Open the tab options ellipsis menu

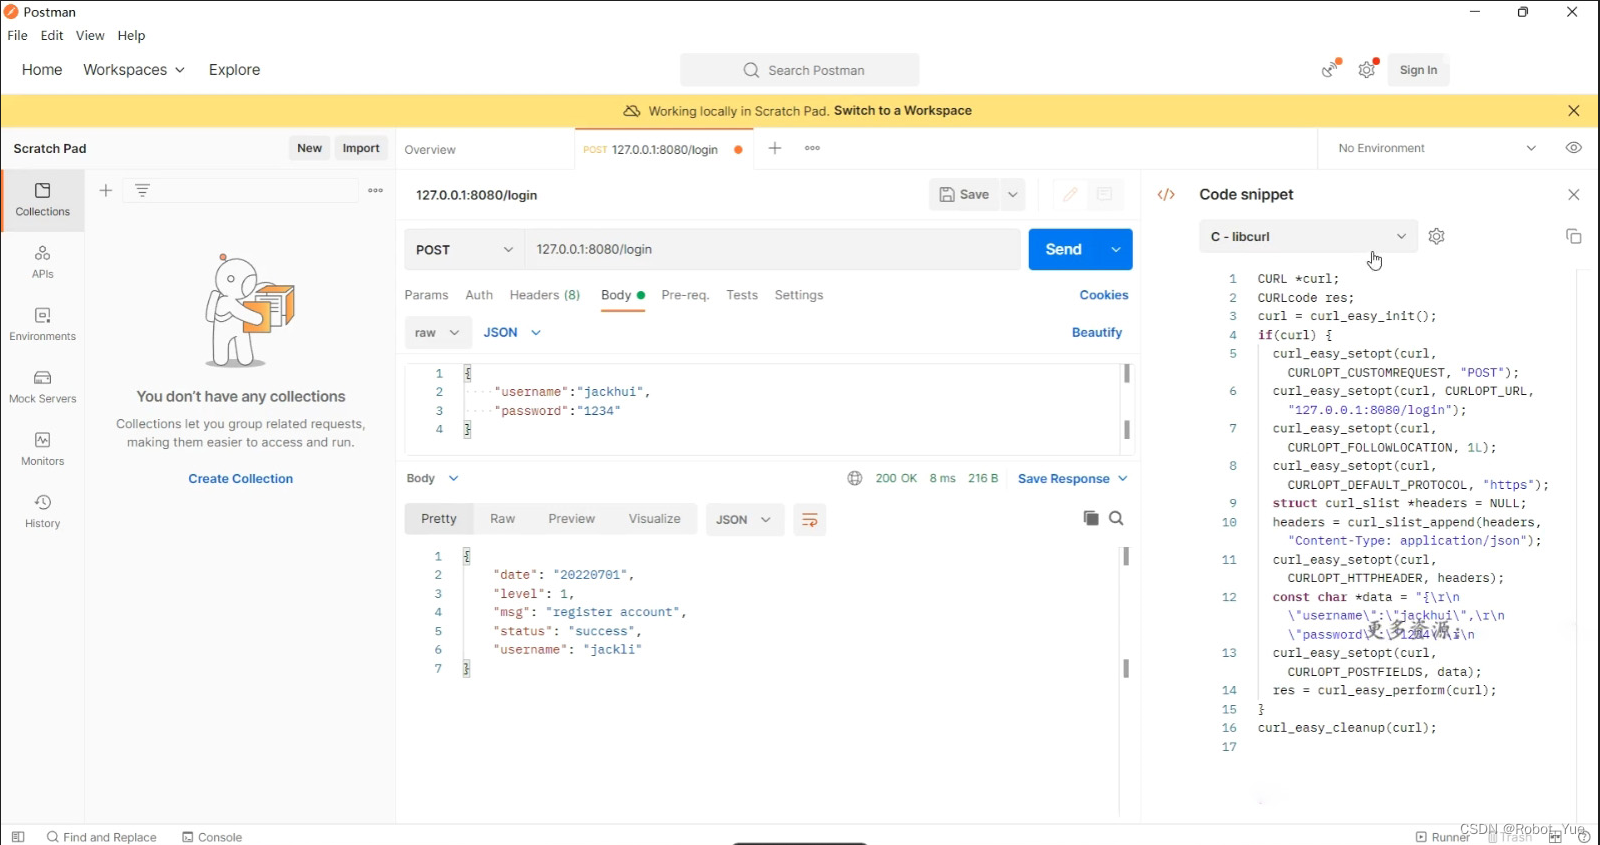[812, 148]
